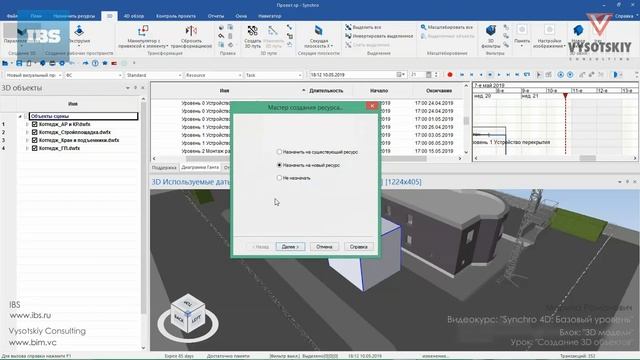Open the 'Resource' dropdown
Screen dimensions: 640x360
click(213, 75)
